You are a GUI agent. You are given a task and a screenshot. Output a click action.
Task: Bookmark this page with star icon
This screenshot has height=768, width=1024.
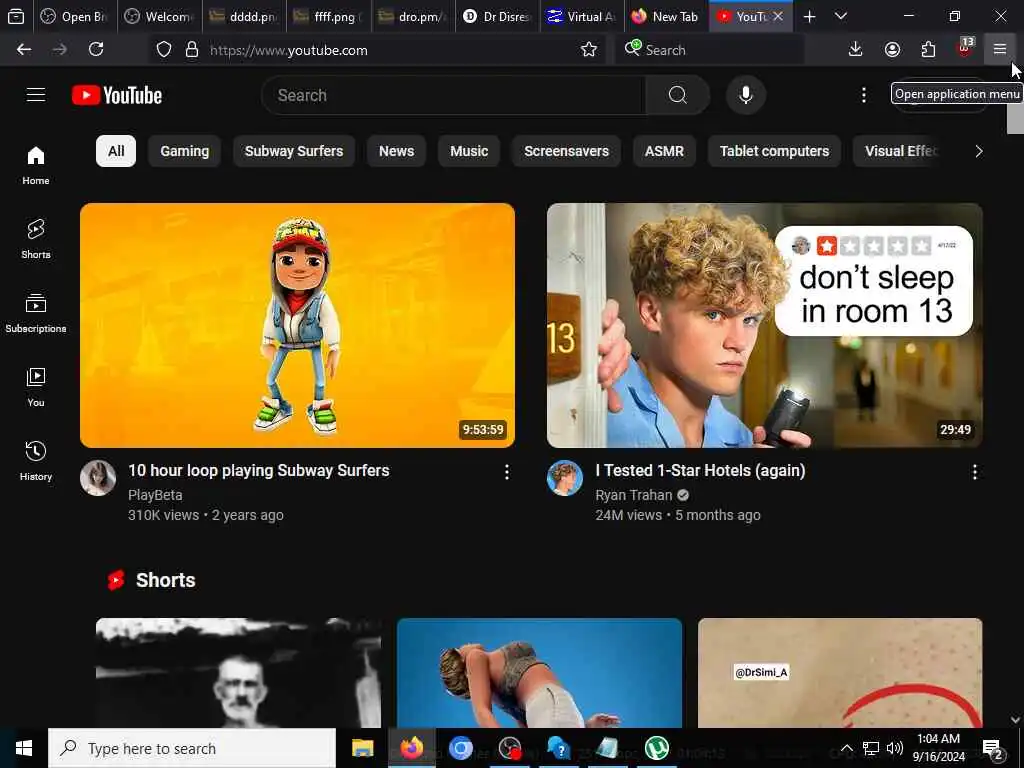click(x=588, y=50)
